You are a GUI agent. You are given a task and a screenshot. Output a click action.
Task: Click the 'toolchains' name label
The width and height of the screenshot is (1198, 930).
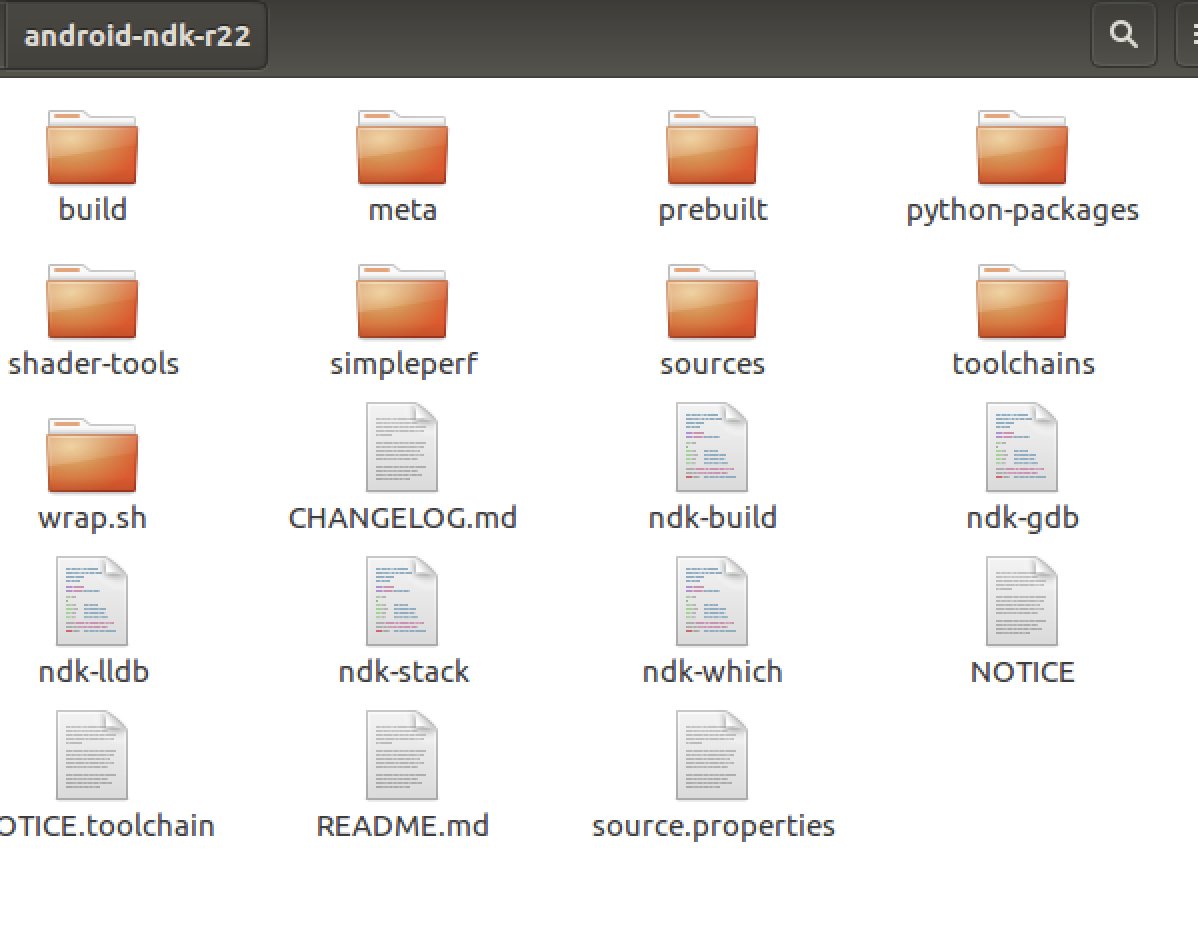1023,364
